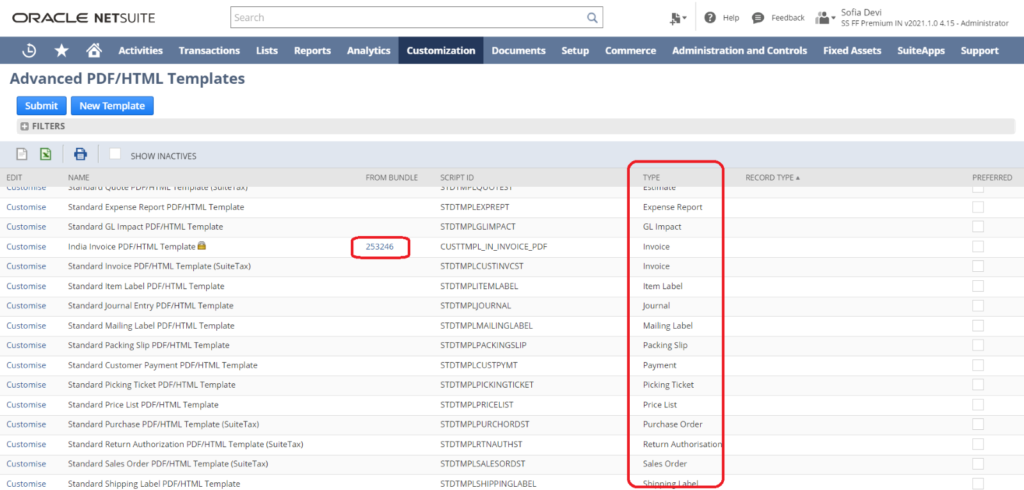The image size is (1024, 490).
Task: Tick Preferred checkbox for India Invoice template
Action: [977, 246]
